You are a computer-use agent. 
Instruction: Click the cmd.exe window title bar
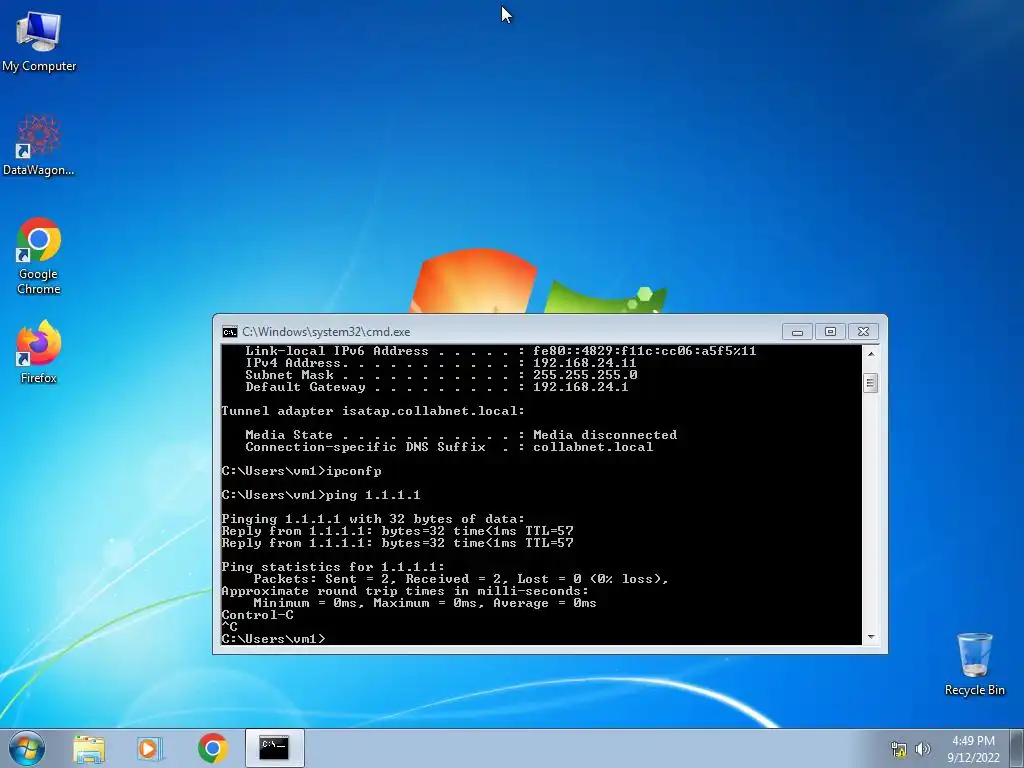tap(509, 332)
